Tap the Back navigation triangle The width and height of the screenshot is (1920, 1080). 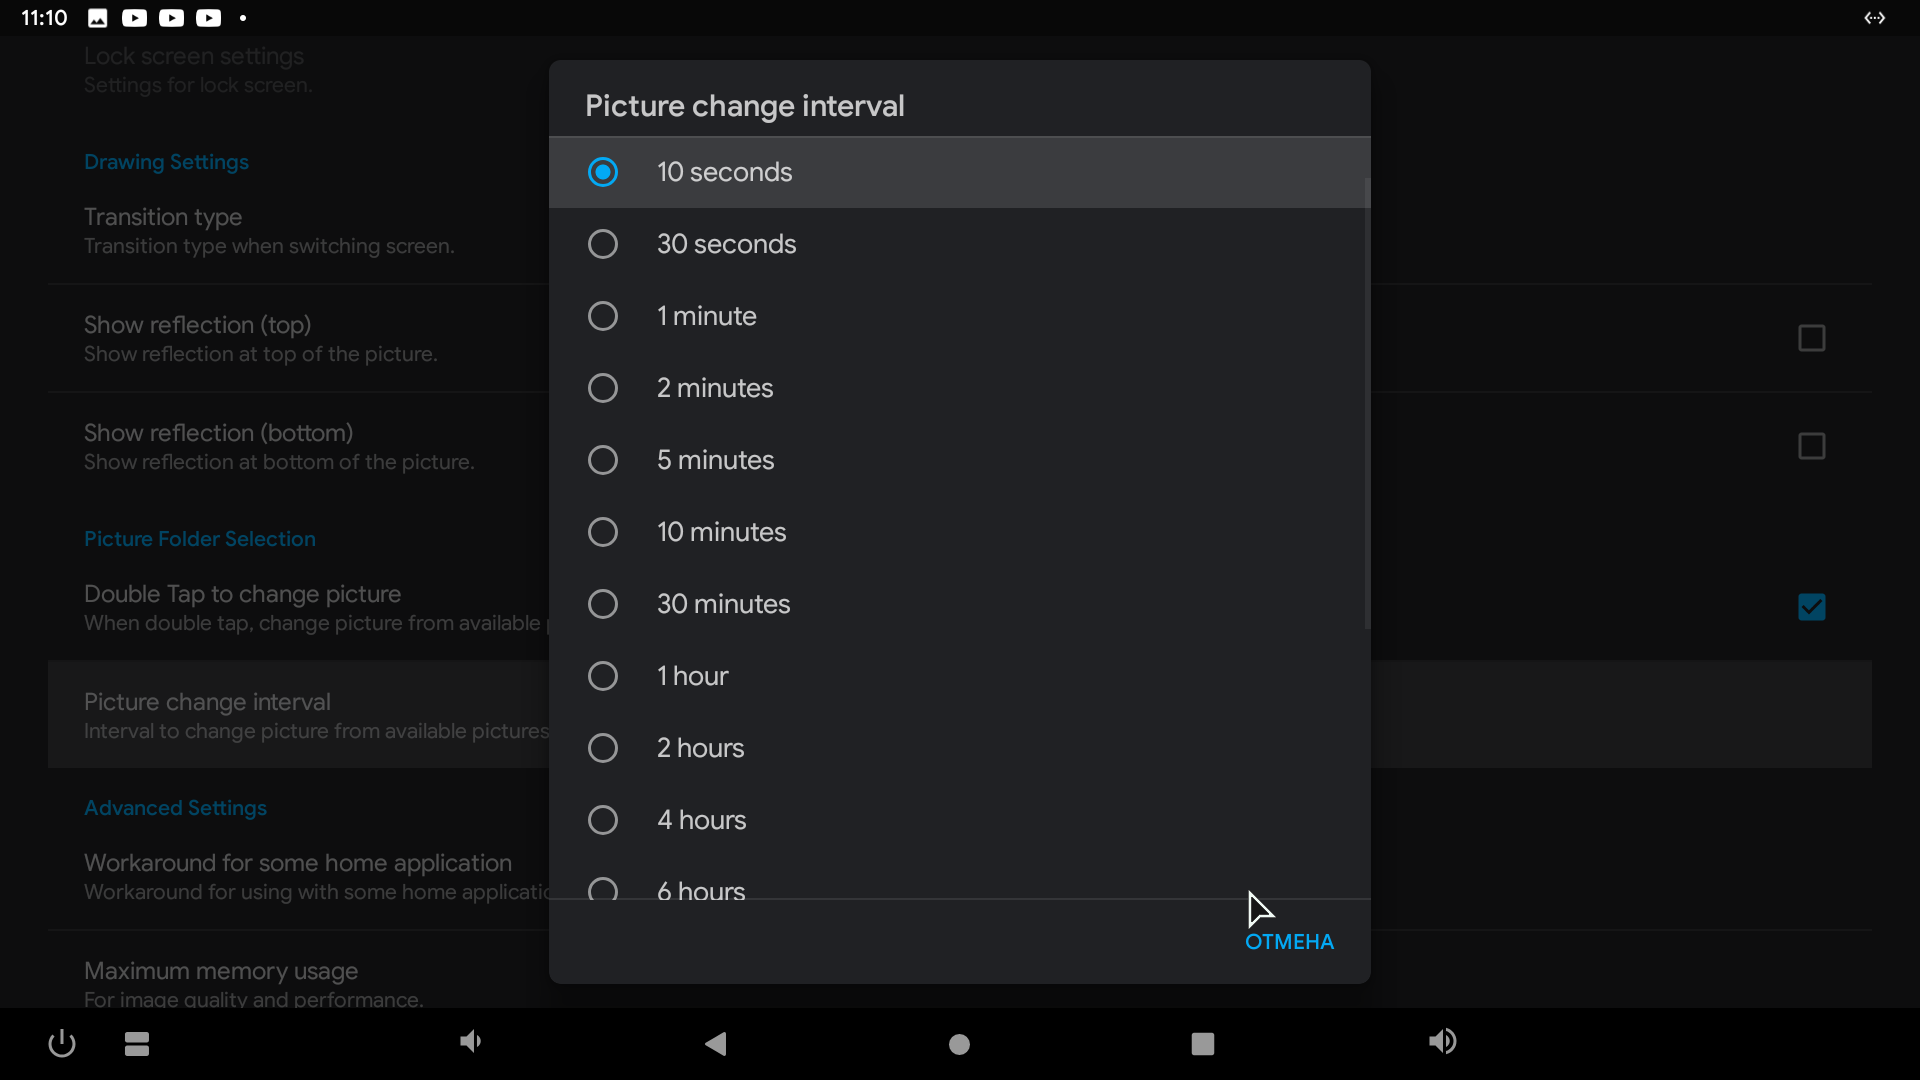pyautogui.click(x=716, y=1044)
